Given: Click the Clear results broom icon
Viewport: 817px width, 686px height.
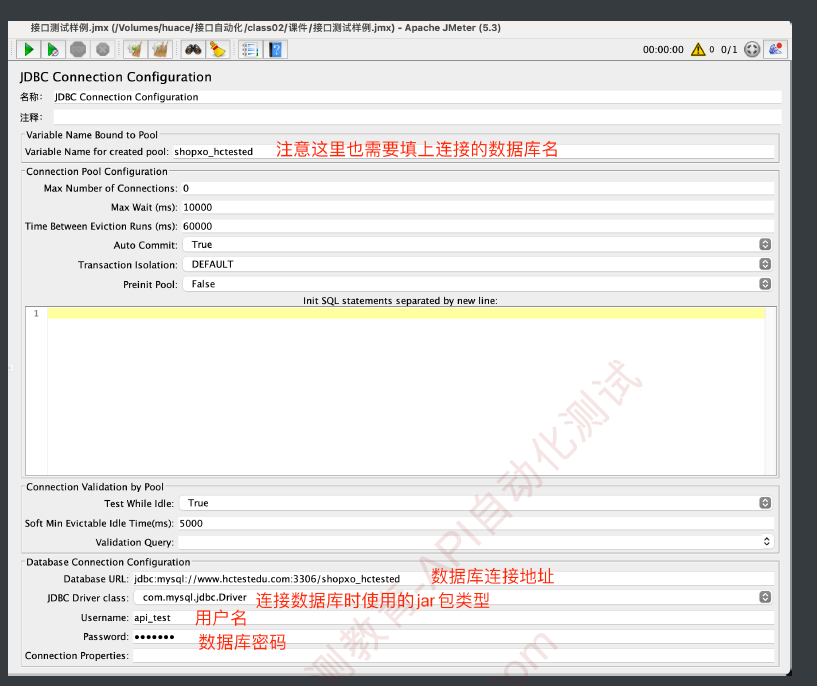Looking at the screenshot, I should coord(135,49).
